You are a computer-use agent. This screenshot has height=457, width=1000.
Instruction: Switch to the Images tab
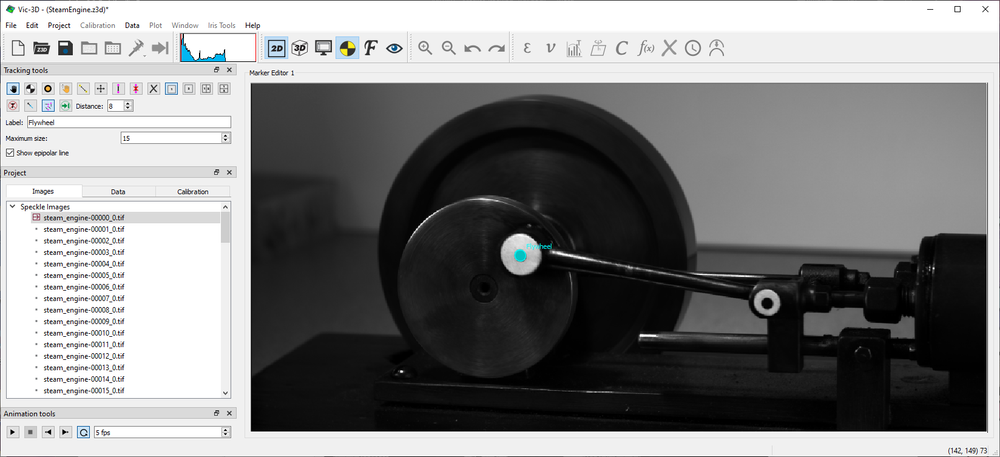tap(44, 191)
